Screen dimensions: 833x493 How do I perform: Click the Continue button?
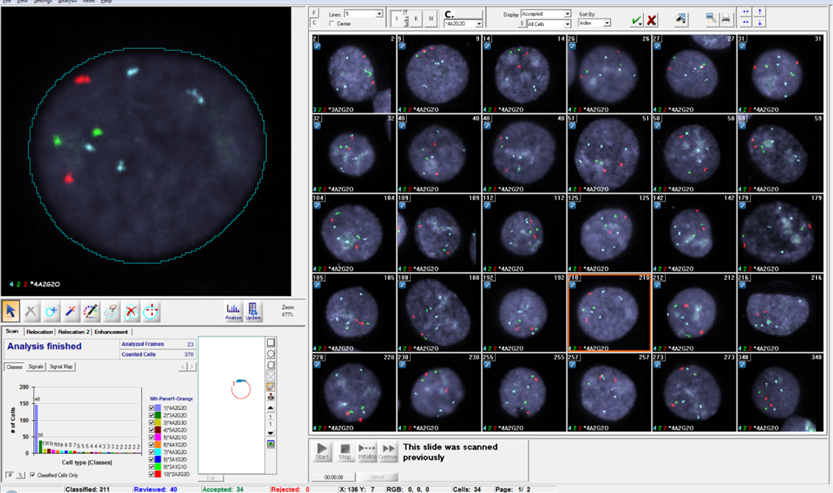coord(388,450)
